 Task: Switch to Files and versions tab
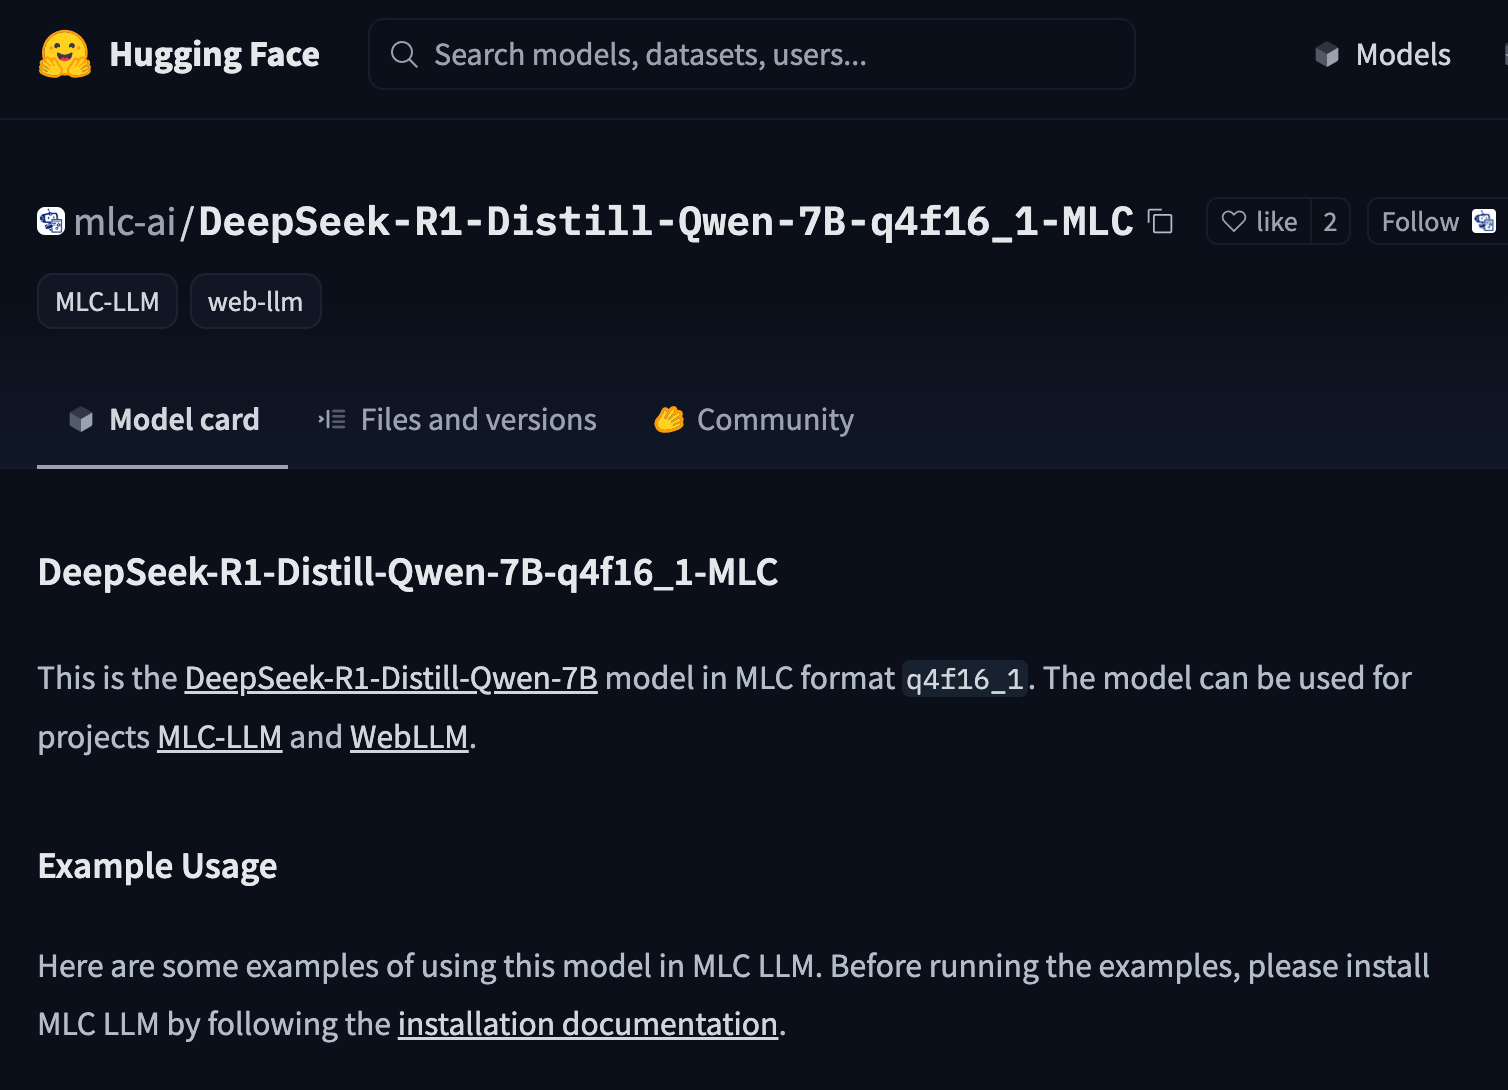tap(457, 419)
